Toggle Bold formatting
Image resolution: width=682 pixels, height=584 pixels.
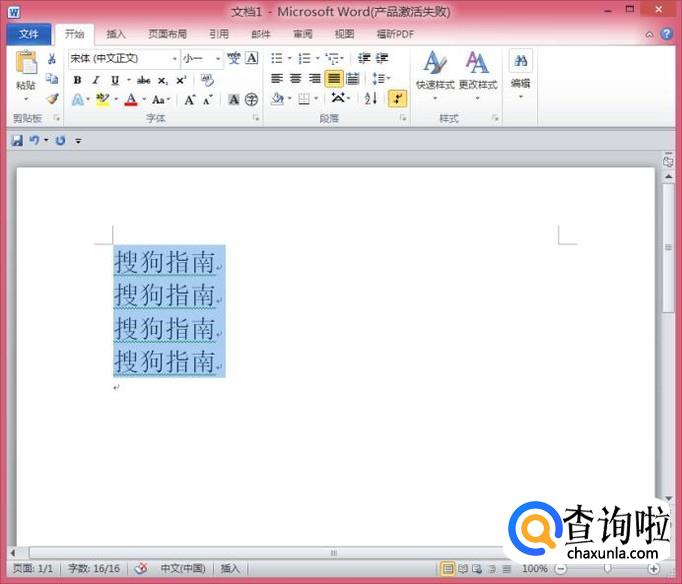coord(77,80)
